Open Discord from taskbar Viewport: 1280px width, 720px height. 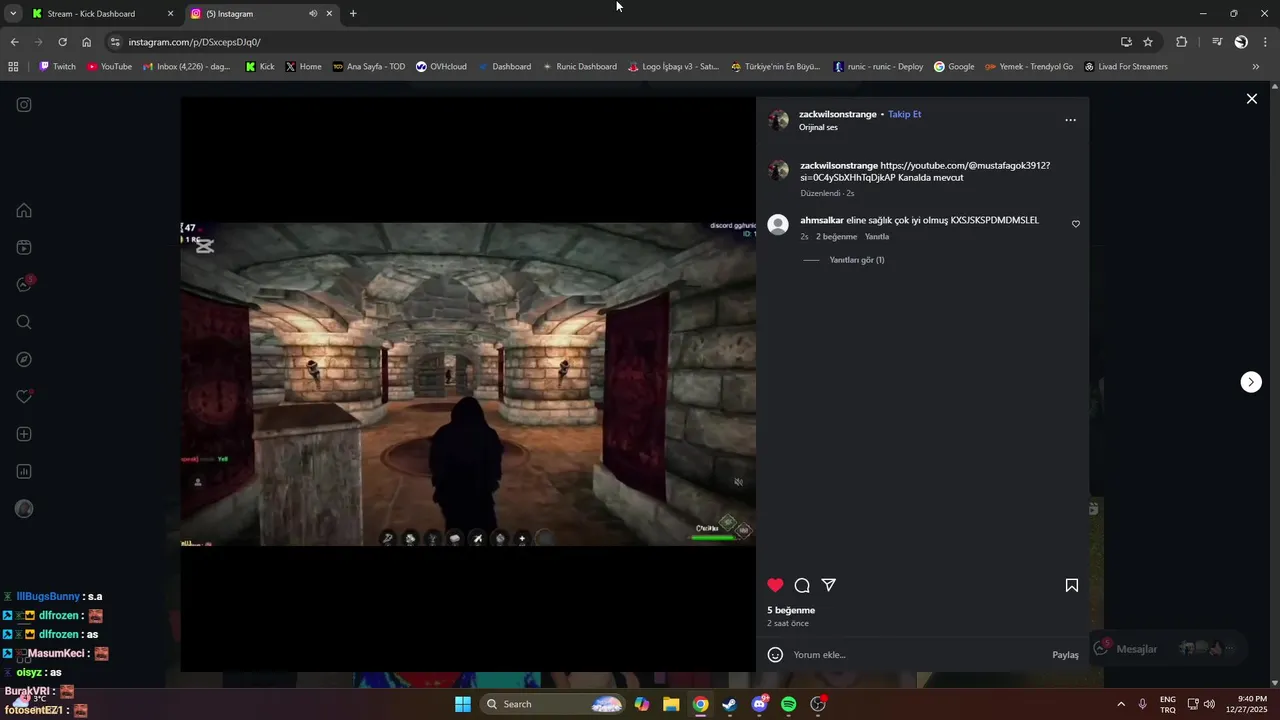[x=759, y=704]
